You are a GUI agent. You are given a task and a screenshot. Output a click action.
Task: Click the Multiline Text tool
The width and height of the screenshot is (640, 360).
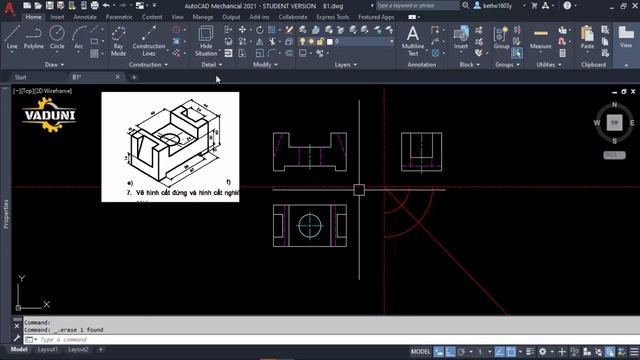pos(413,41)
